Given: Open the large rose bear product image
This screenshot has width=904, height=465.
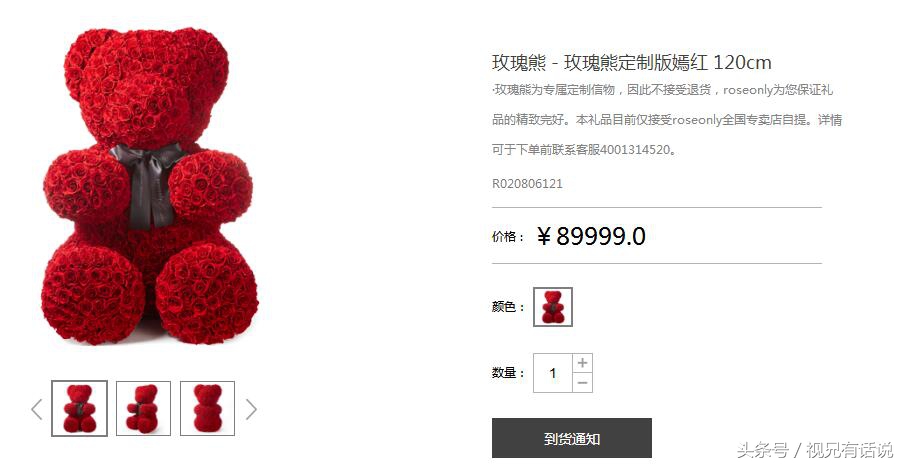Looking at the screenshot, I should point(150,186).
